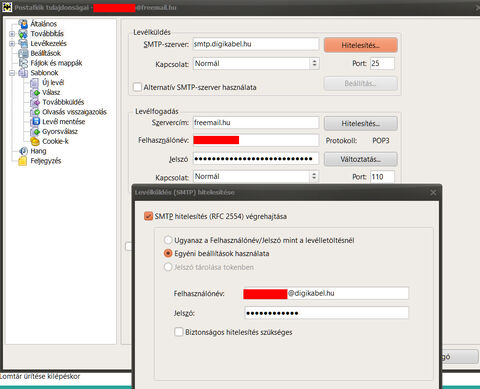Click the Levélfogadás Felhasználónév field
The width and height of the screenshot is (480, 389).
coord(256,140)
